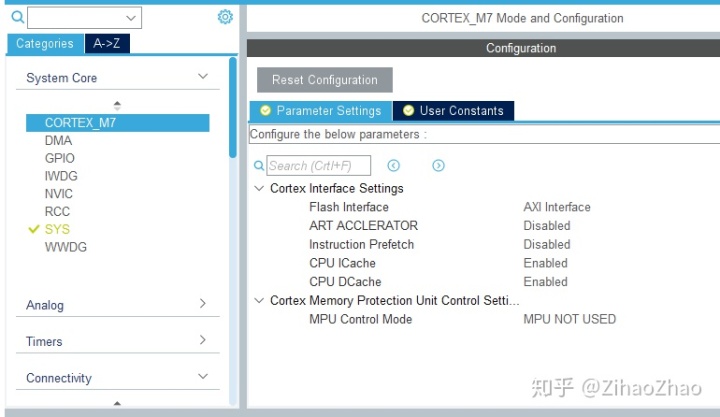The height and width of the screenshot is (417, 720).
Task: Open the Parameter Settings tab
Action: 321,111
